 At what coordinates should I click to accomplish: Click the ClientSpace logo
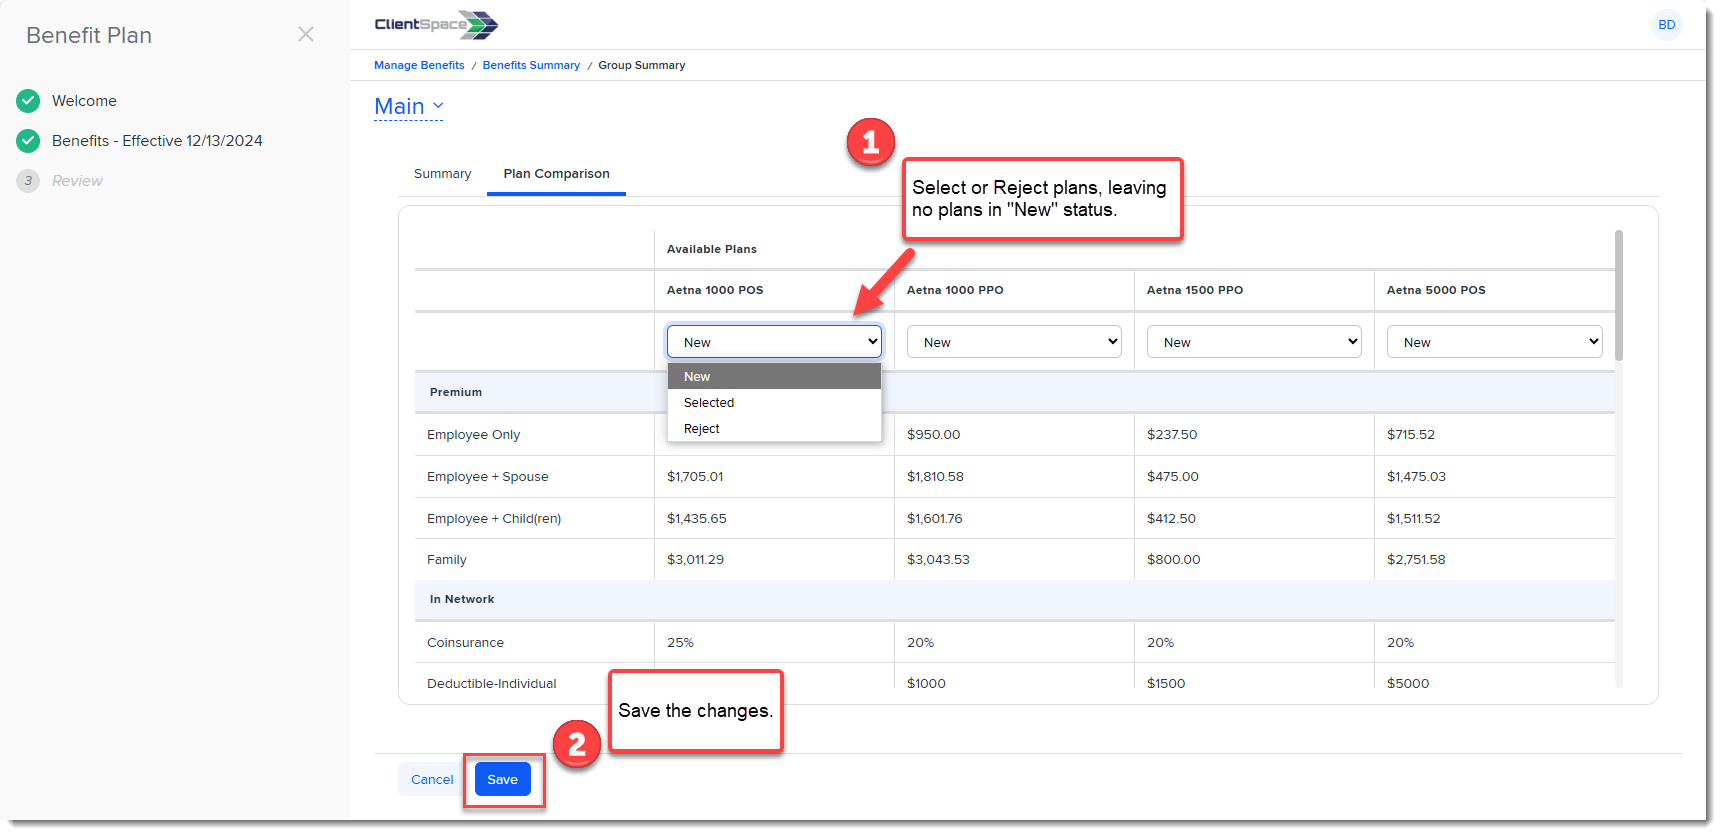pos(436,25)
